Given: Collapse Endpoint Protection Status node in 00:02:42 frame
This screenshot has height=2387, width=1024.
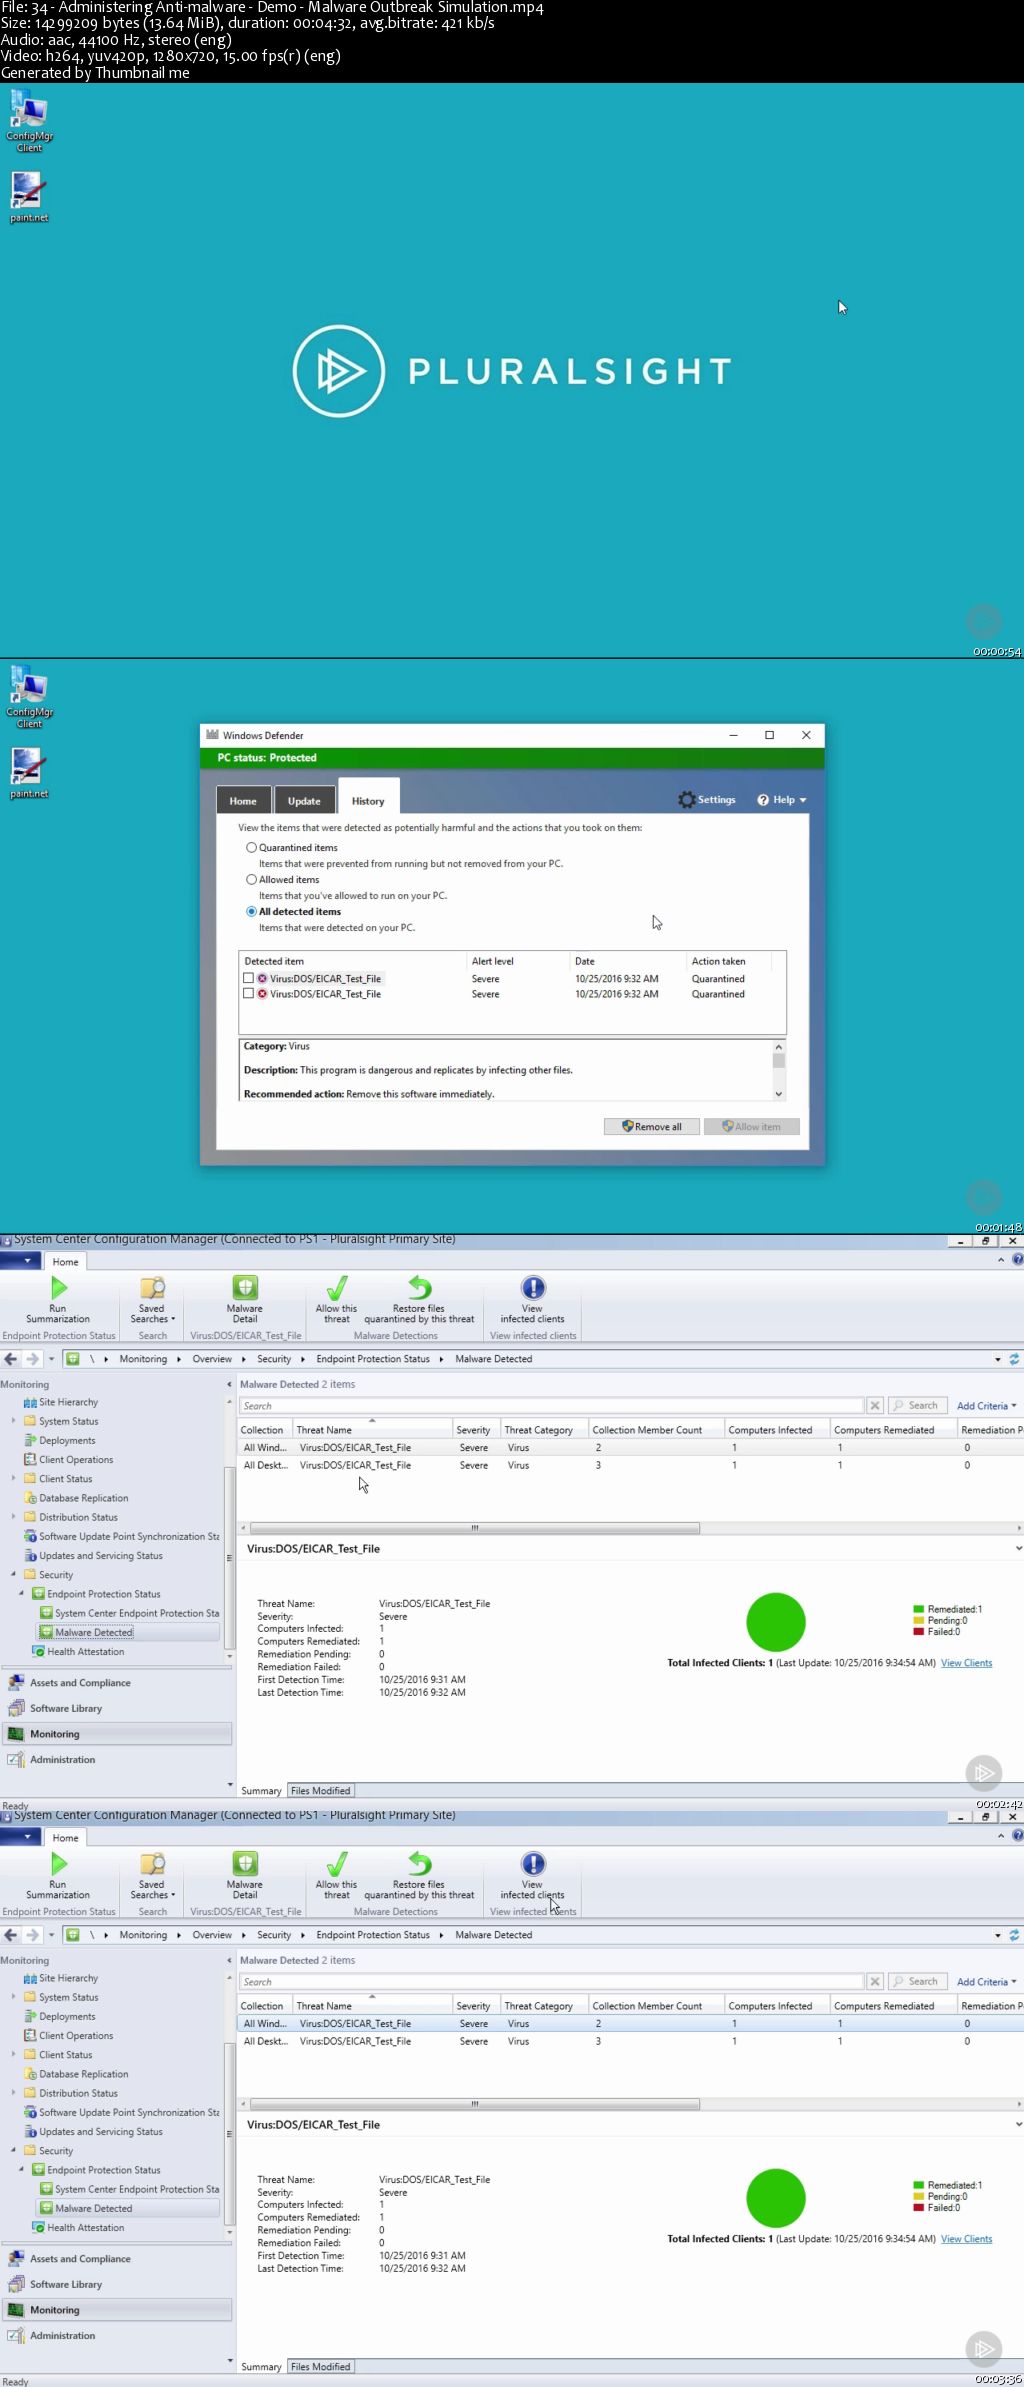Looking at the screenshot, I should click(x=21, y=1593).
